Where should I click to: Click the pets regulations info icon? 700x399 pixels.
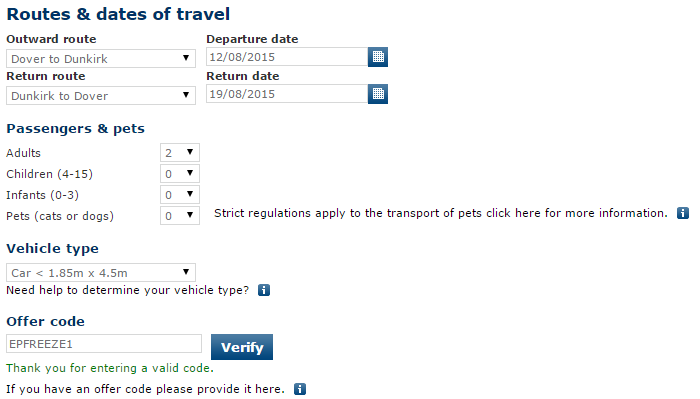click(x=683, y=213)
